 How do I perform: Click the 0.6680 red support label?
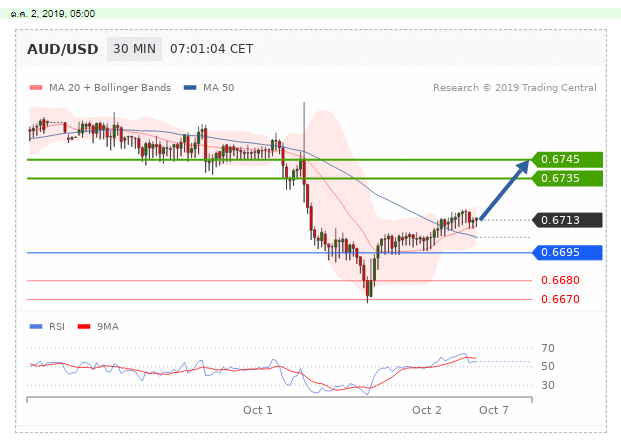560,280
